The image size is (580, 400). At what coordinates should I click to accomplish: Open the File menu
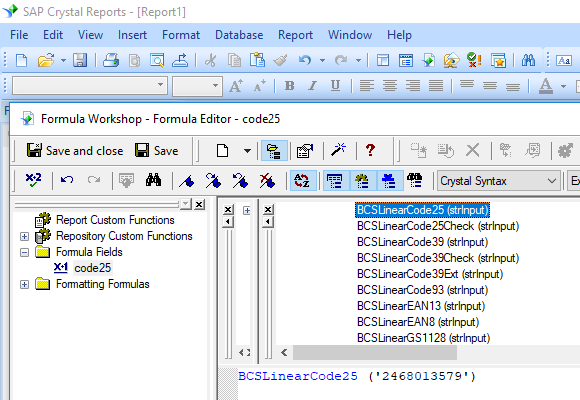pos(19,35)
